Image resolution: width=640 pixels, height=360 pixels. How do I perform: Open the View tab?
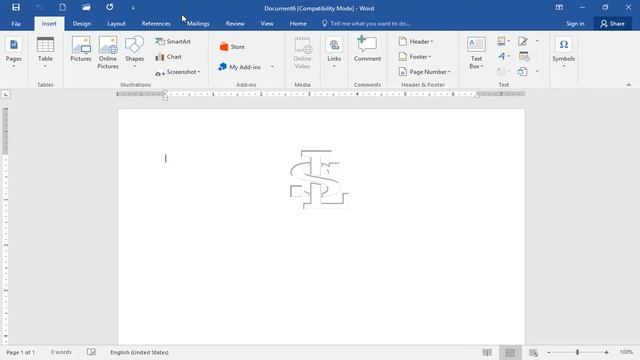point(267,24)
